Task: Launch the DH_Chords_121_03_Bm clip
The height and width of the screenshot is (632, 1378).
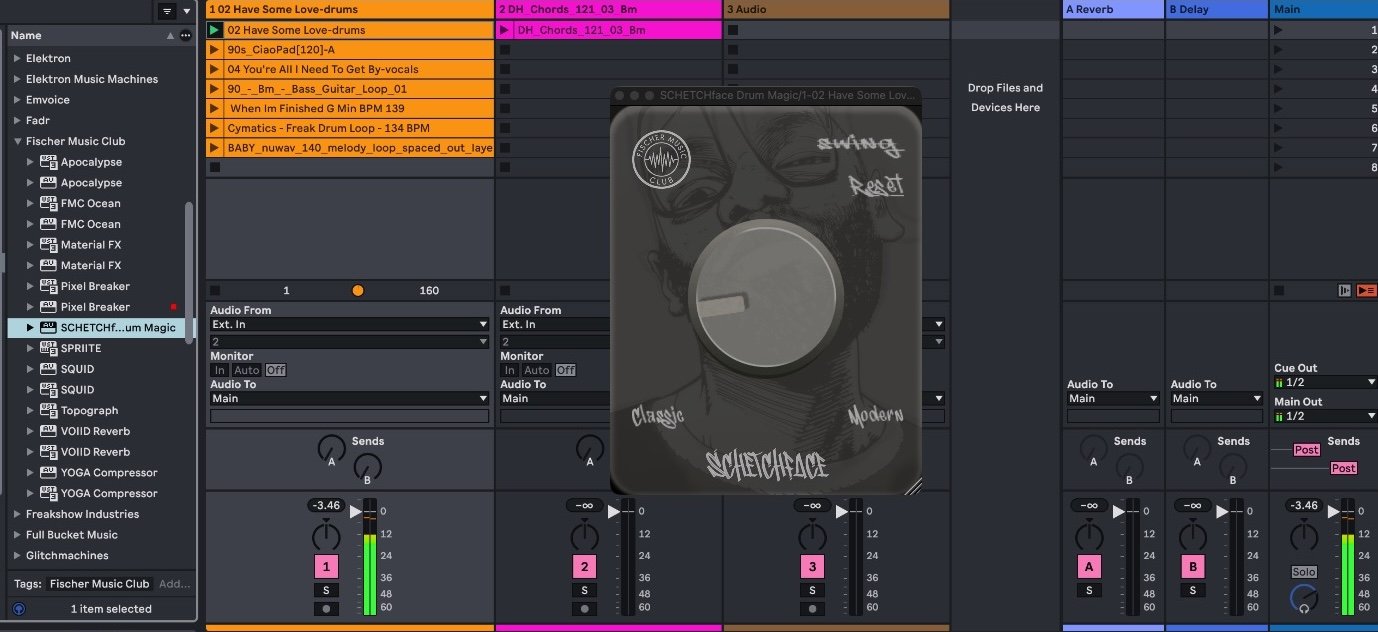Action: 505,30
